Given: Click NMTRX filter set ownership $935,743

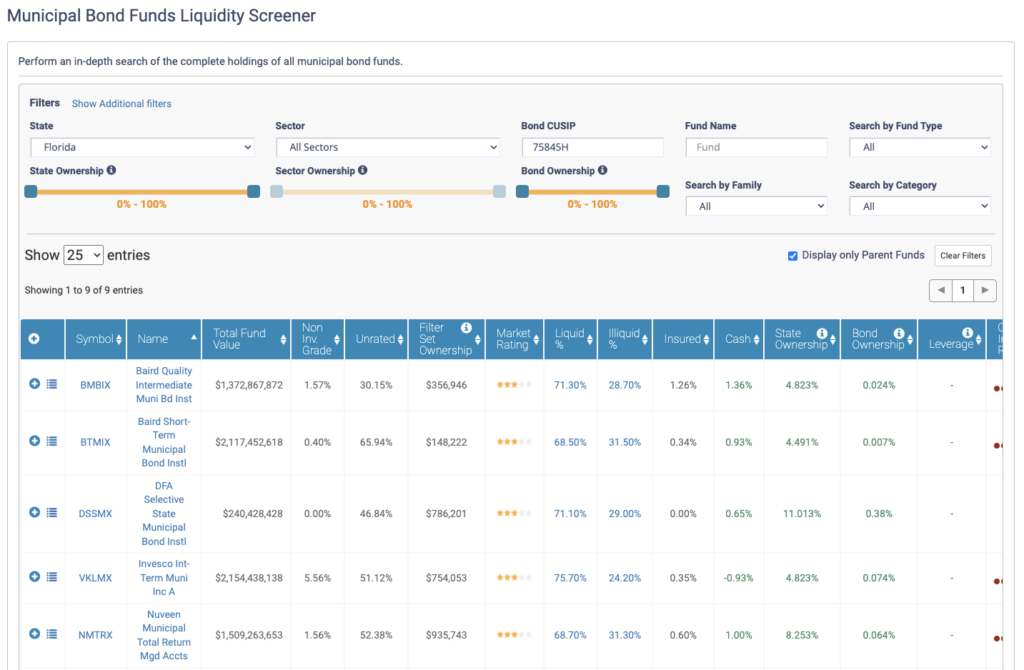Looking at the screenshot, I should pyautogui.click(x=446, y=635).
